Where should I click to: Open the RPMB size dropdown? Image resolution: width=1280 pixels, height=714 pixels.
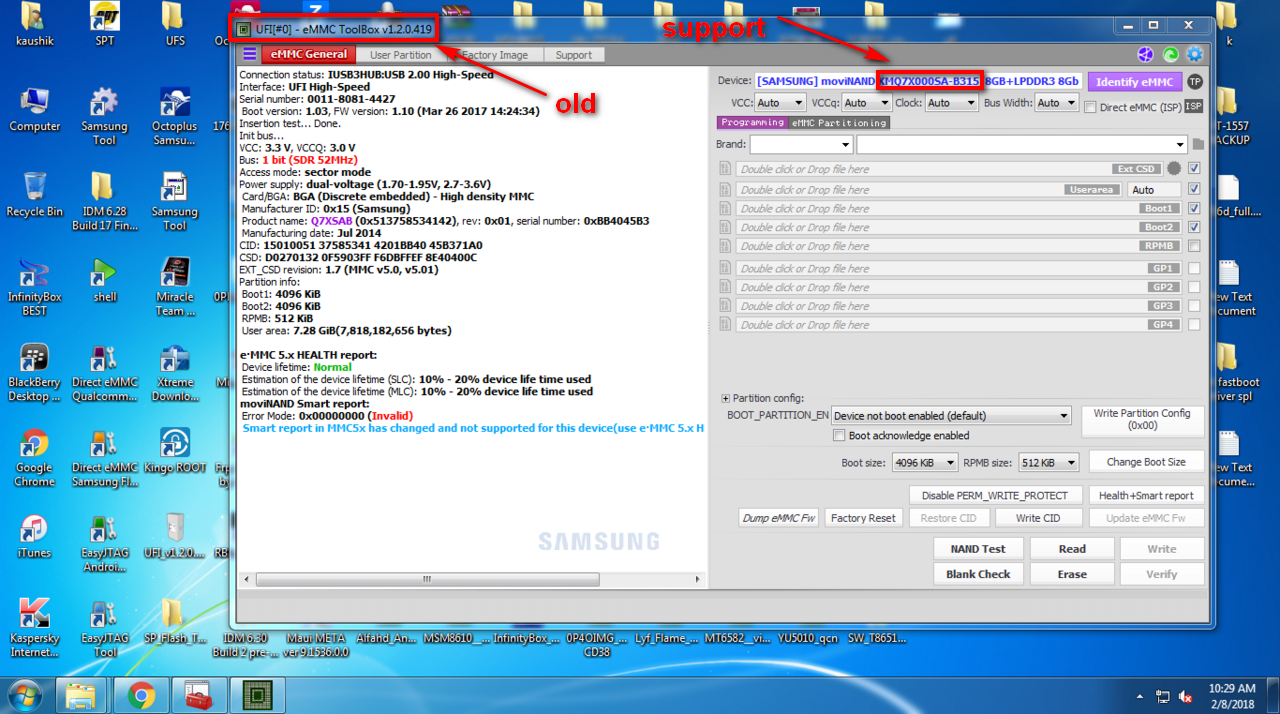1049,463
